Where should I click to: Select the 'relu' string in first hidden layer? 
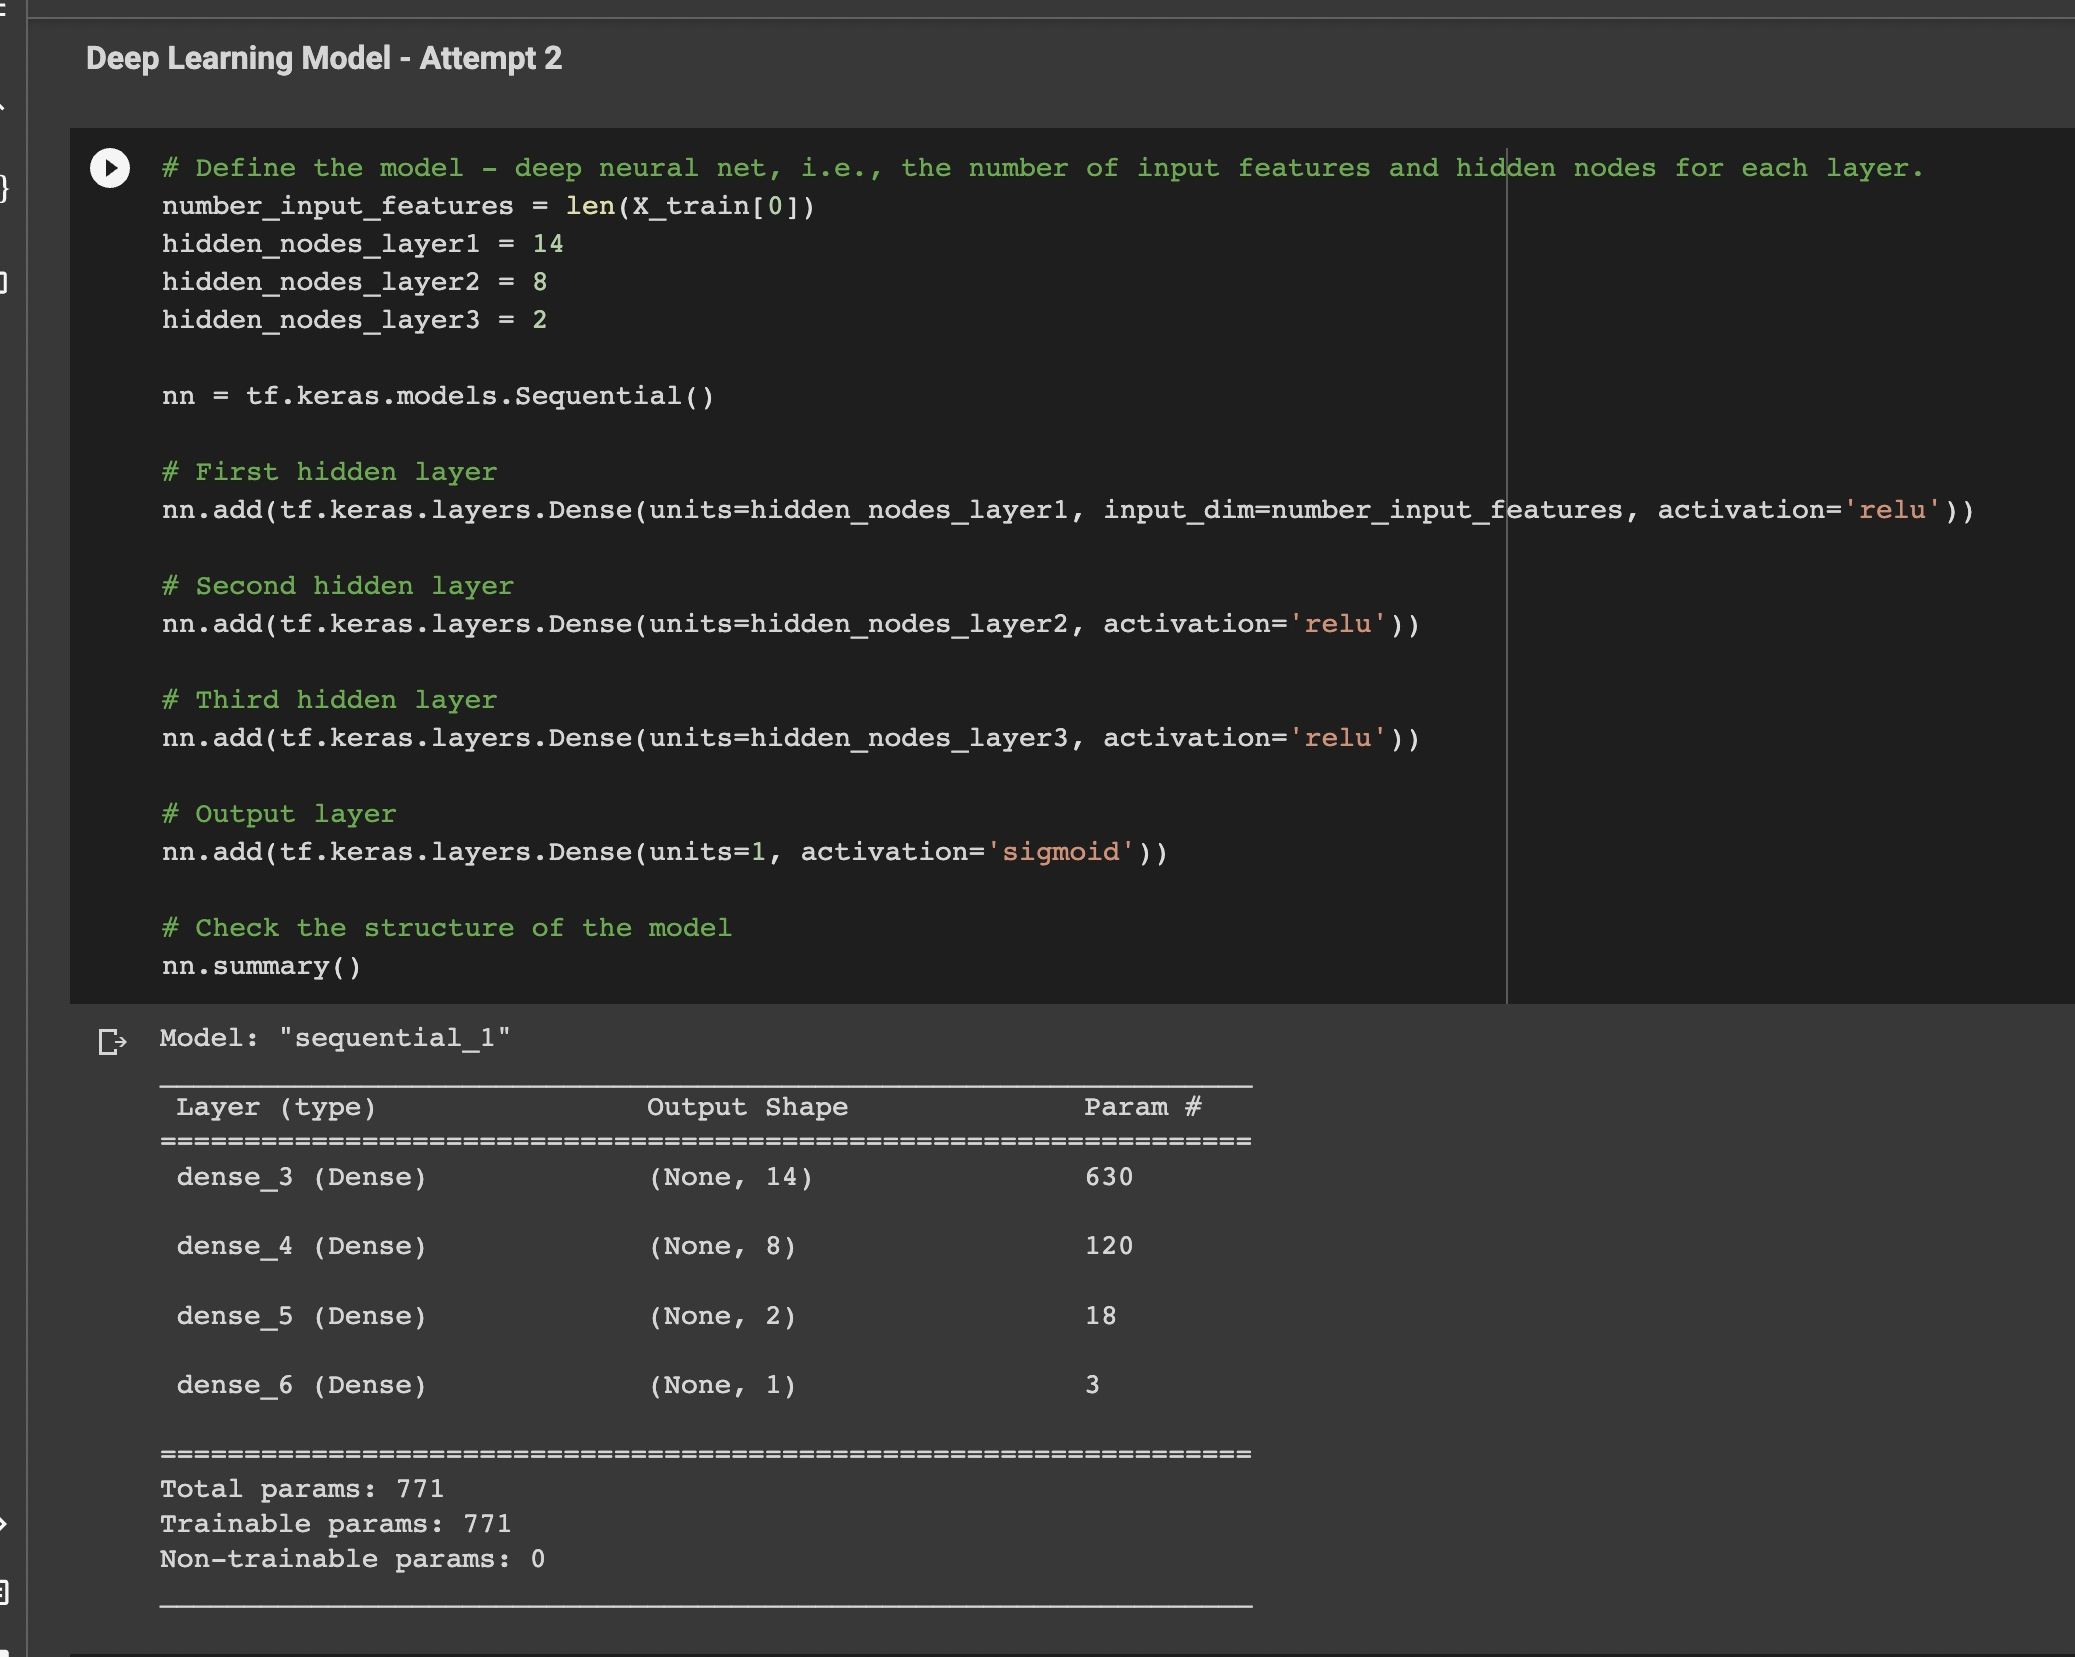tap(1891, 510)
